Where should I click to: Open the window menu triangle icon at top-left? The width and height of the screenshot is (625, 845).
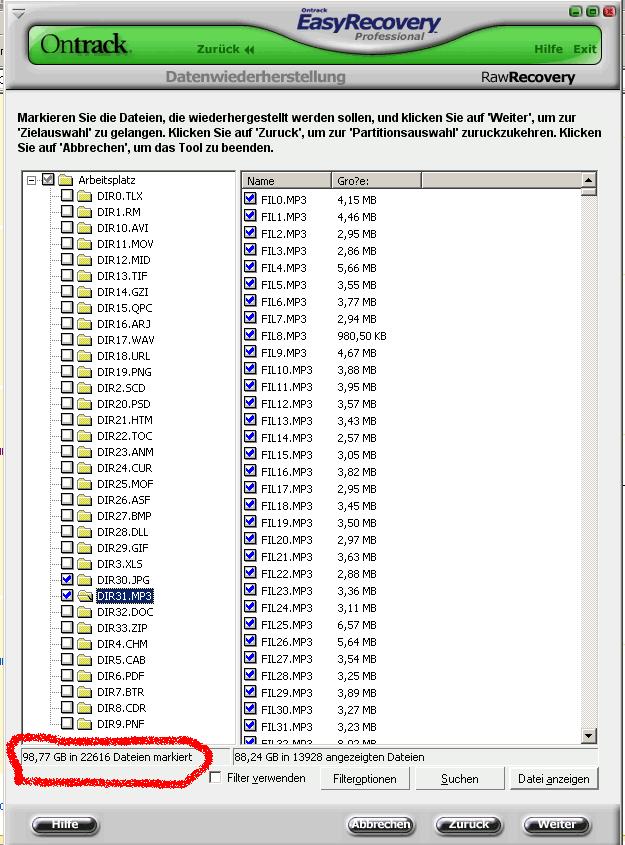coord(16,13)
